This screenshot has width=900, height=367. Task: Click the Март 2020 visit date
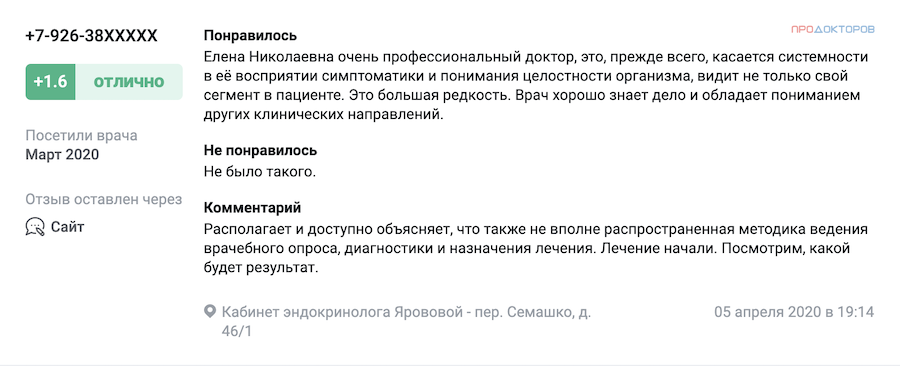pos(62,155)
